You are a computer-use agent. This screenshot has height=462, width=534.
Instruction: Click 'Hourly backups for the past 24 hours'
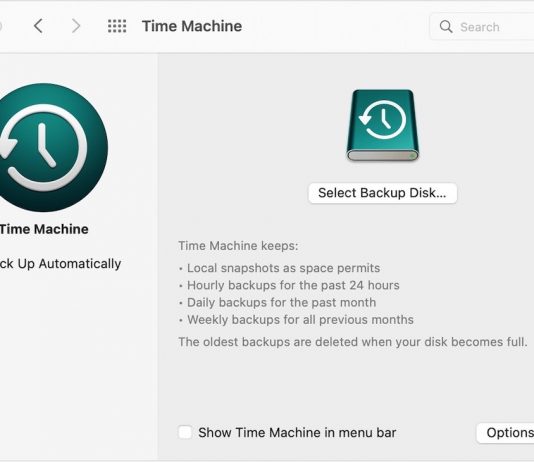[293, 285]
